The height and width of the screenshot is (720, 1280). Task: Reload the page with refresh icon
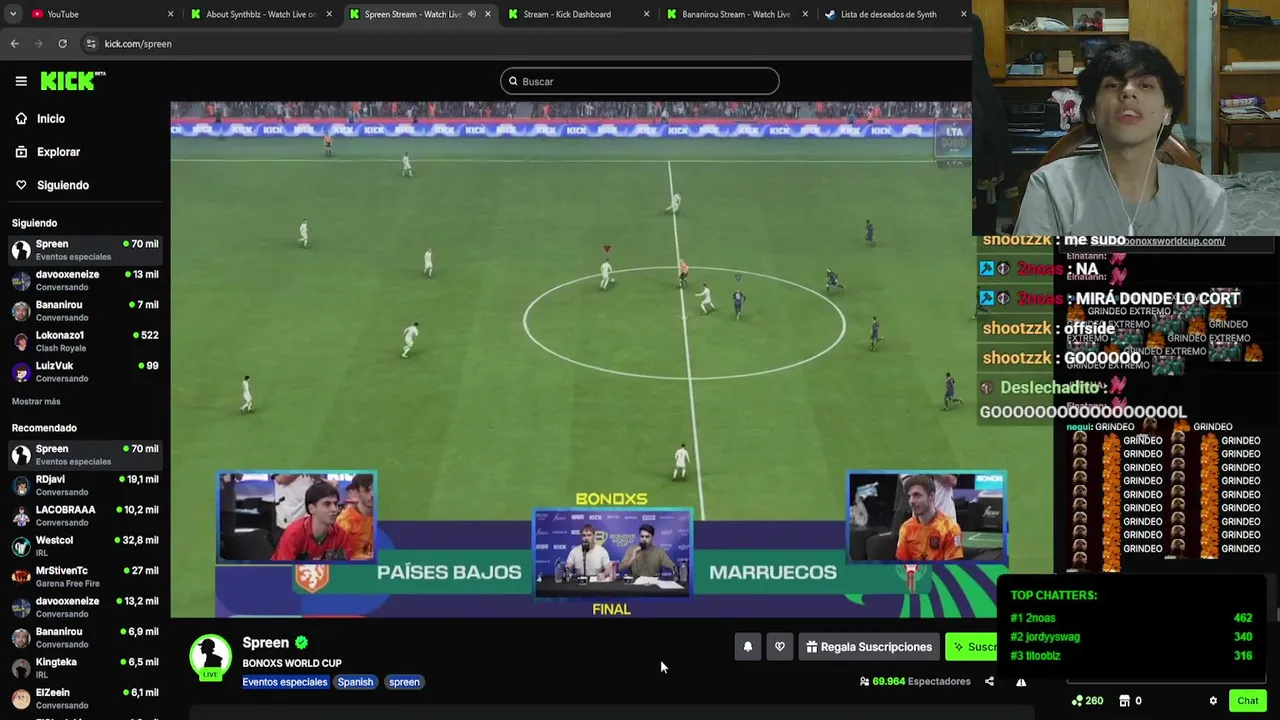coord(62,44)
